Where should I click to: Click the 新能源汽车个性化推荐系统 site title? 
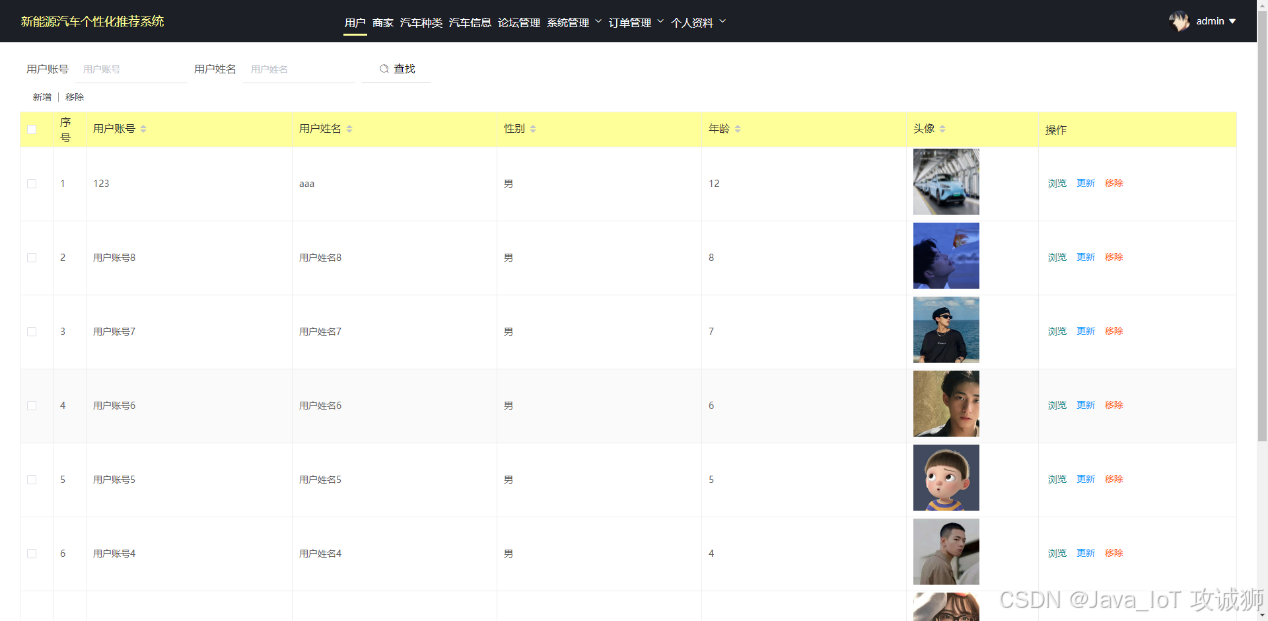[92, 21]
